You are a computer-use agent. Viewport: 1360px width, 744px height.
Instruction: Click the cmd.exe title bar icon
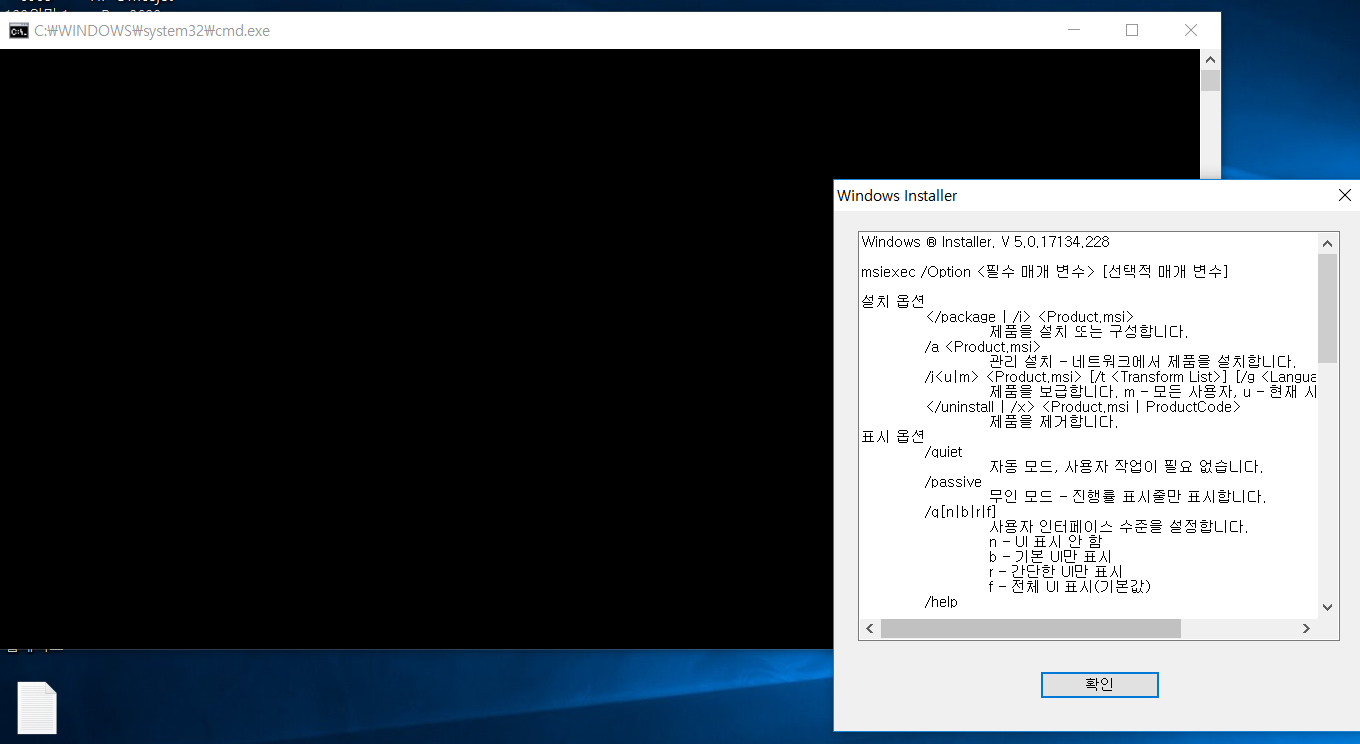click(19, 30)
